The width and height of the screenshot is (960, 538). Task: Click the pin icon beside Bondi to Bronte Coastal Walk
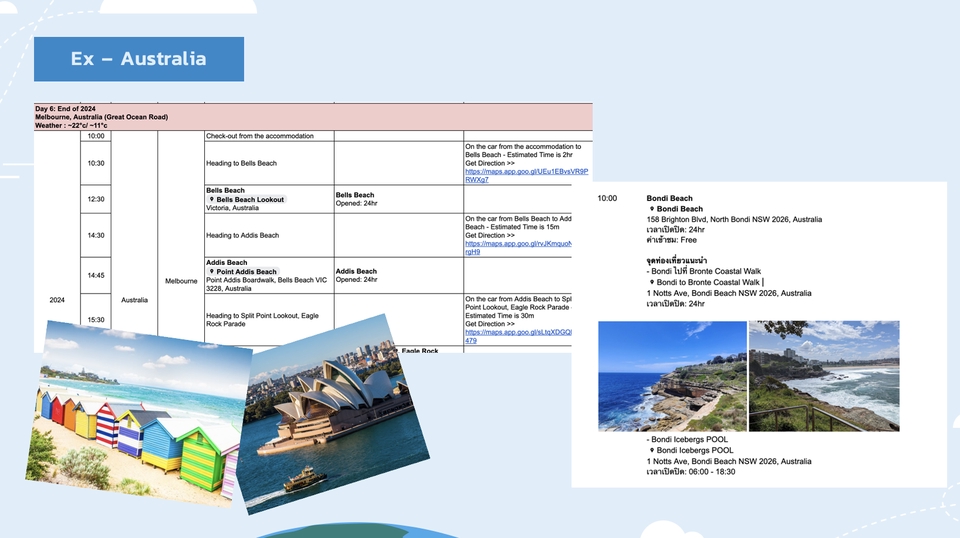pyautogui.click(x=652, y=282)
